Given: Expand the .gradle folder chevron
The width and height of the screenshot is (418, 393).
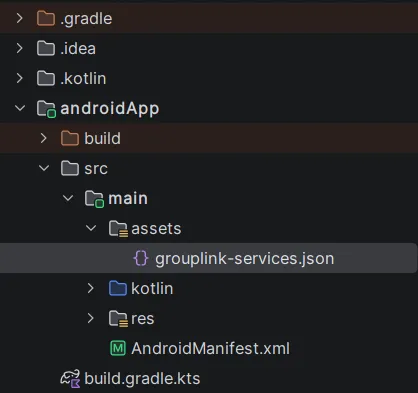Looking at the screenshot, I should coord(20,18).
